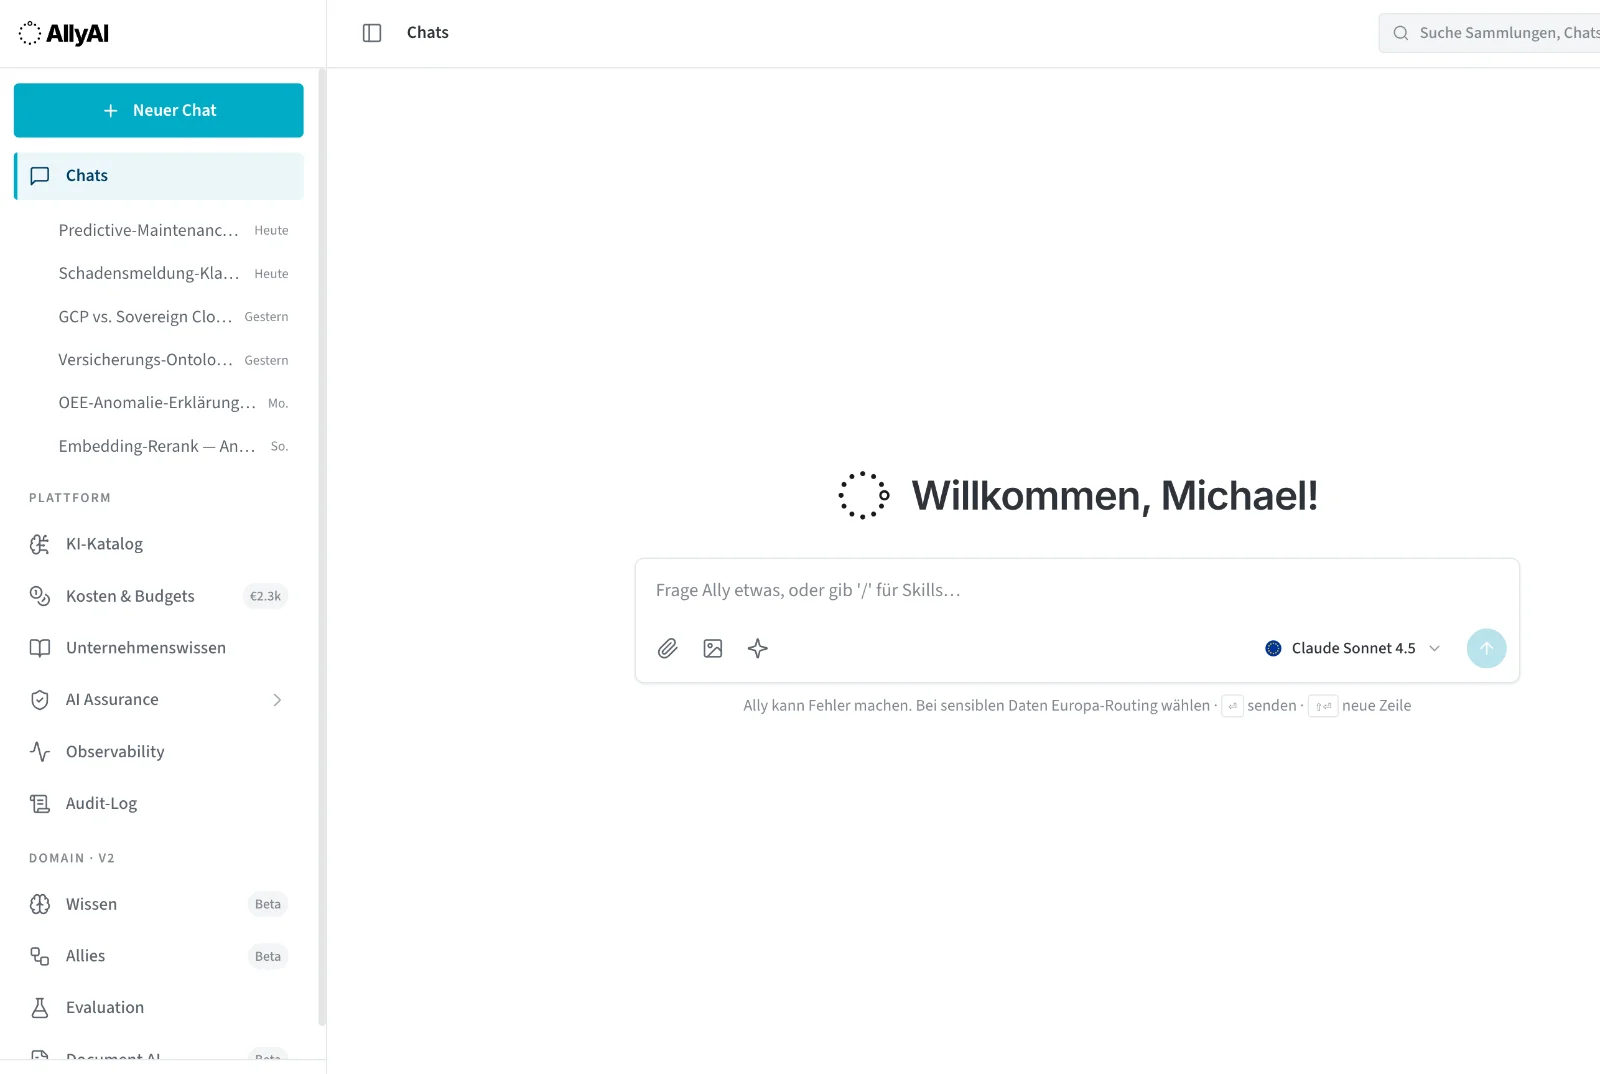
Task: Click the Audit-Log icon
Action: point(40,804)
